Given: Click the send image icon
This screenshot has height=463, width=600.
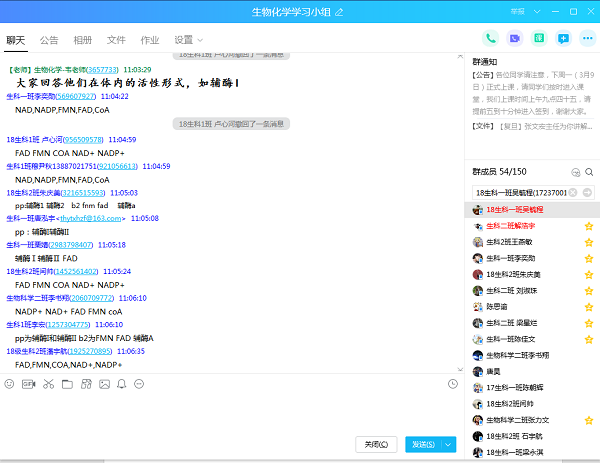Looking at the screenshot, I should tap(102, 384).
